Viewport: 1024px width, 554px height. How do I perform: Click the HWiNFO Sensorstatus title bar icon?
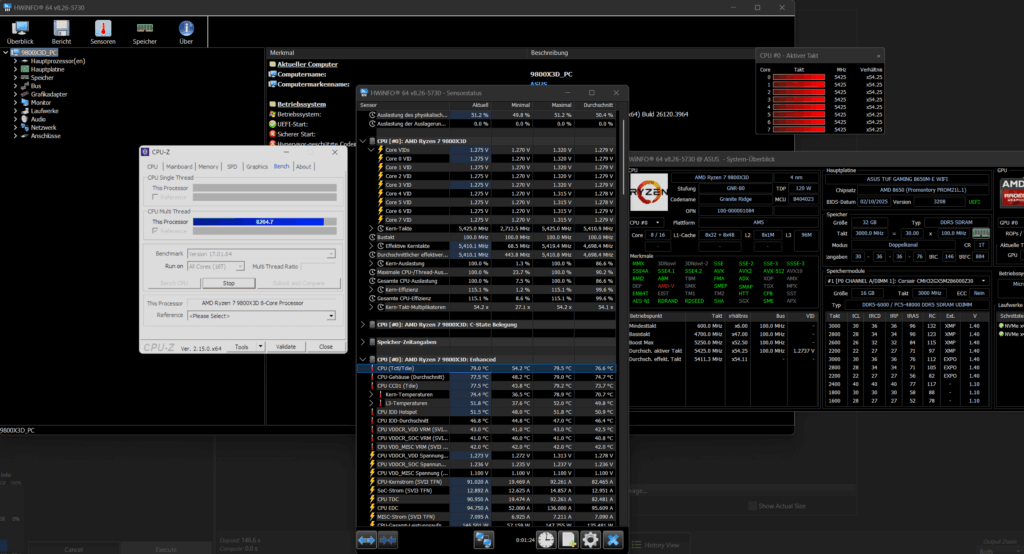[364, 93]
